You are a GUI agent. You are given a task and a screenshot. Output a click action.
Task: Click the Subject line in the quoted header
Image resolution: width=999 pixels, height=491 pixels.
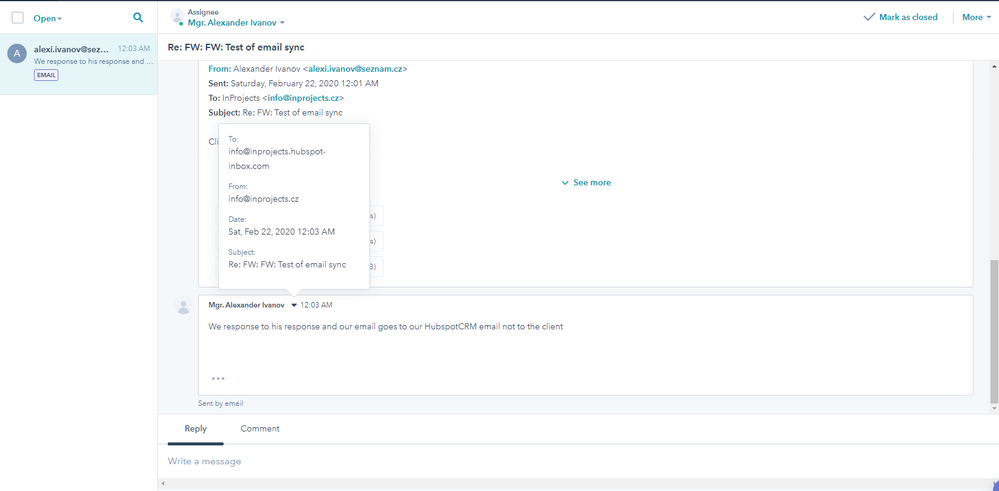pos(275,113)
